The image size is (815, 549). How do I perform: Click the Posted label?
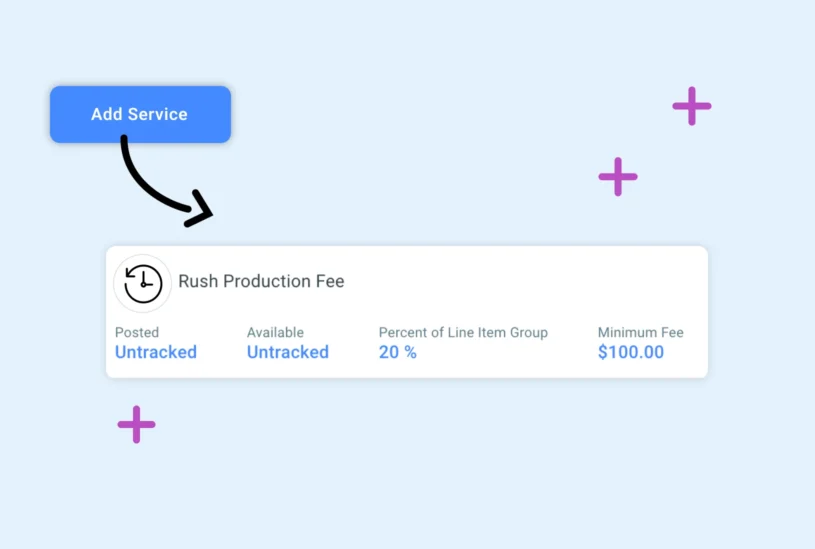click(x=137, y=332)
